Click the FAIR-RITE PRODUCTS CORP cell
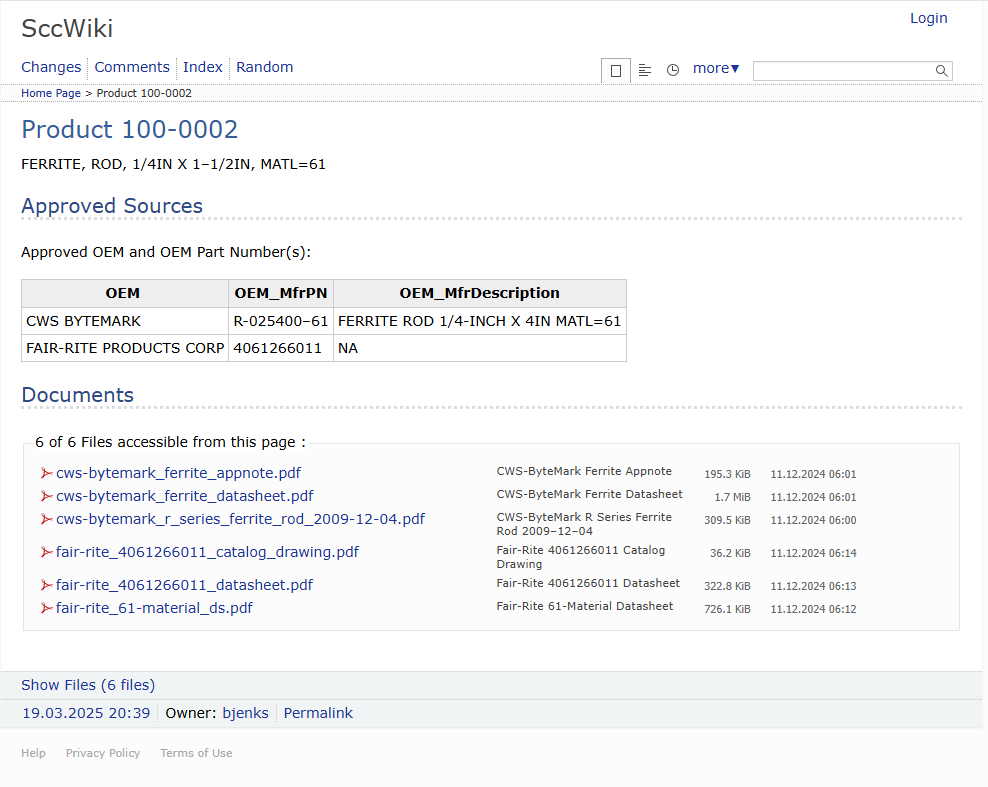The width and height of the screenshot is (988, 787). coord(125,348)
